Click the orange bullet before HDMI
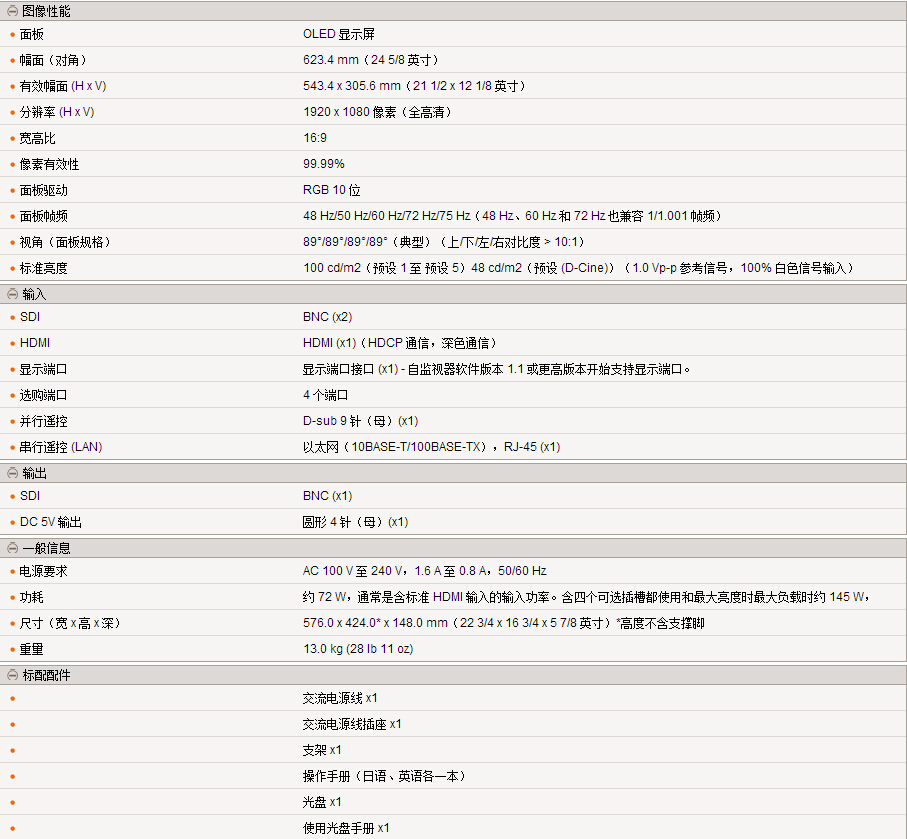The image size is (907, 839). [13, 343]
